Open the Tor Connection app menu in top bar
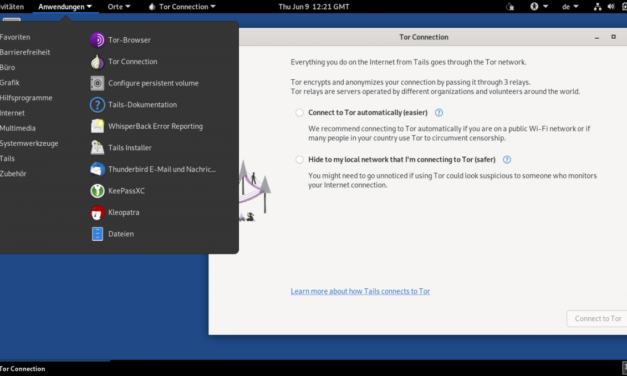 (182, 7)
